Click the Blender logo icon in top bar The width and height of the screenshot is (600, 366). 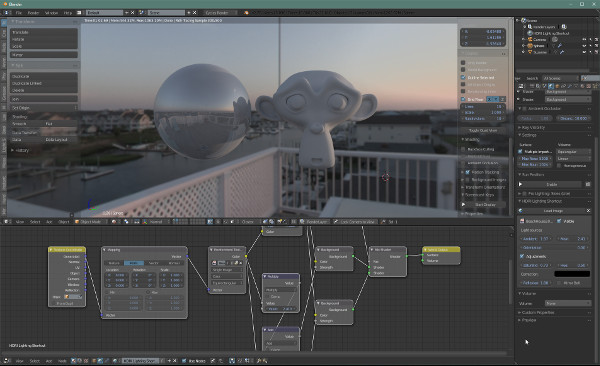[246, 13]
